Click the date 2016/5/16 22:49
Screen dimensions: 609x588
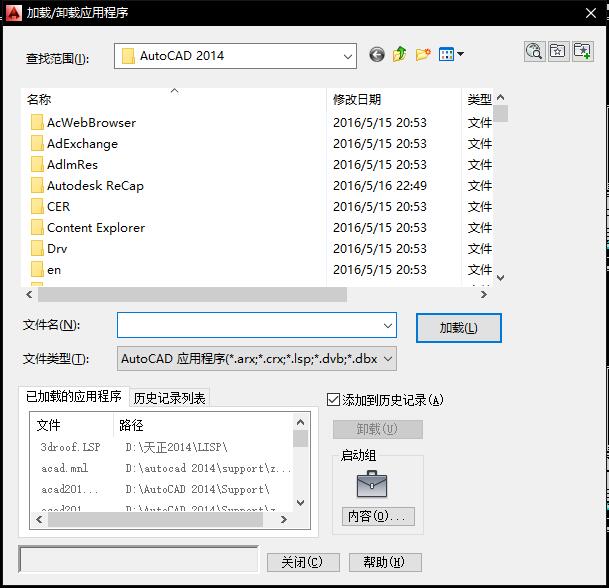tap(380, 185)
